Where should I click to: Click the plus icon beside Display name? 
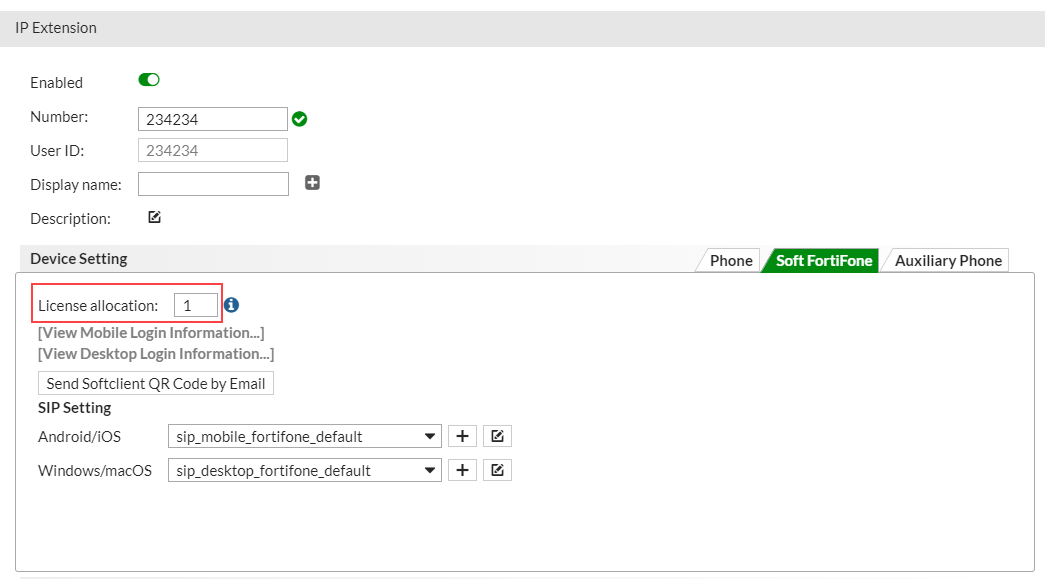coord(312,183)
